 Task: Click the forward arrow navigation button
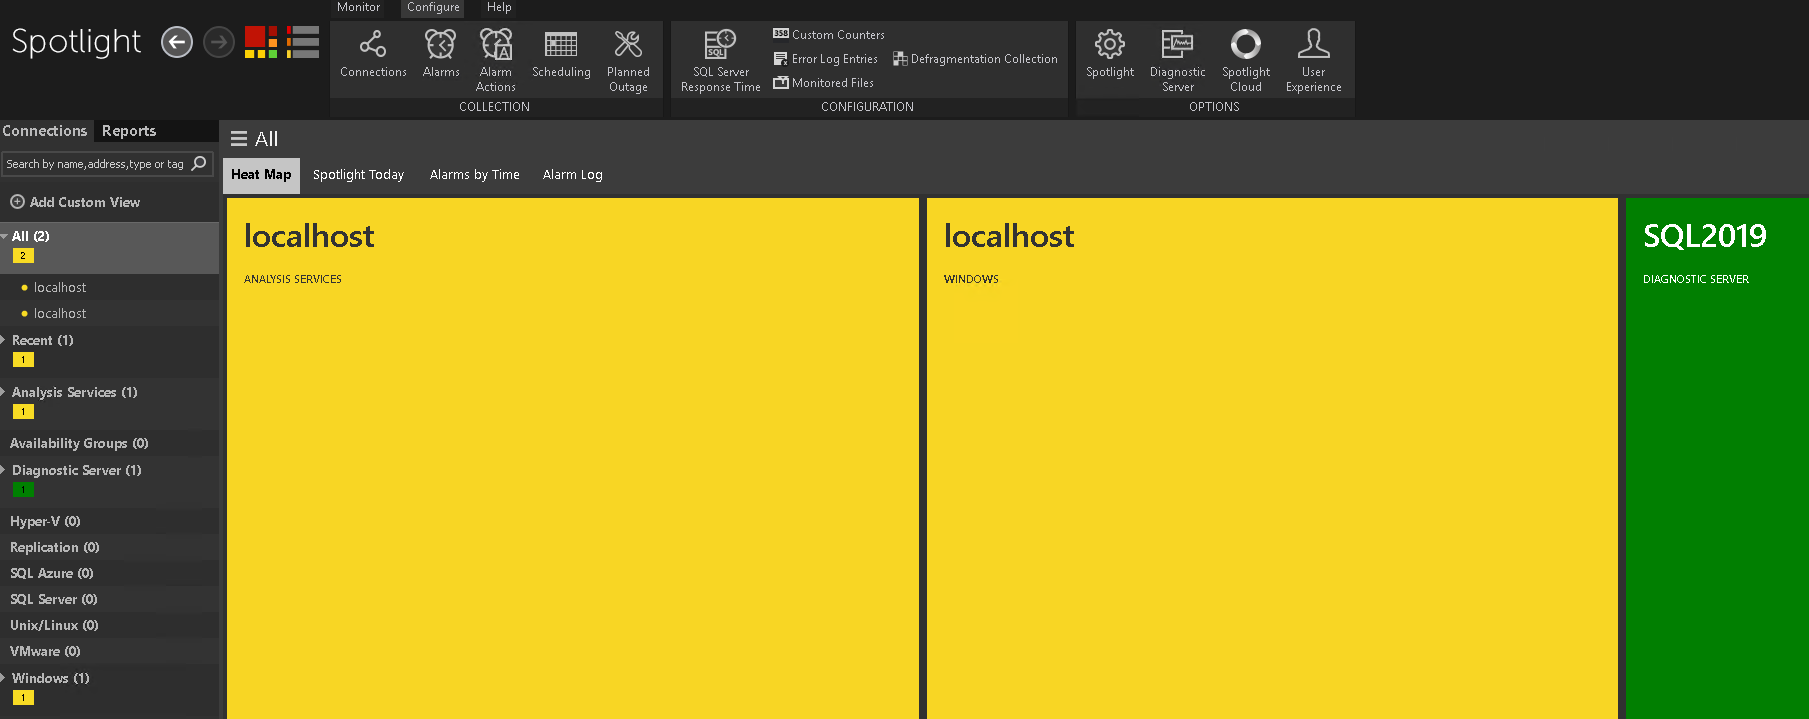(x=219, y=42)
